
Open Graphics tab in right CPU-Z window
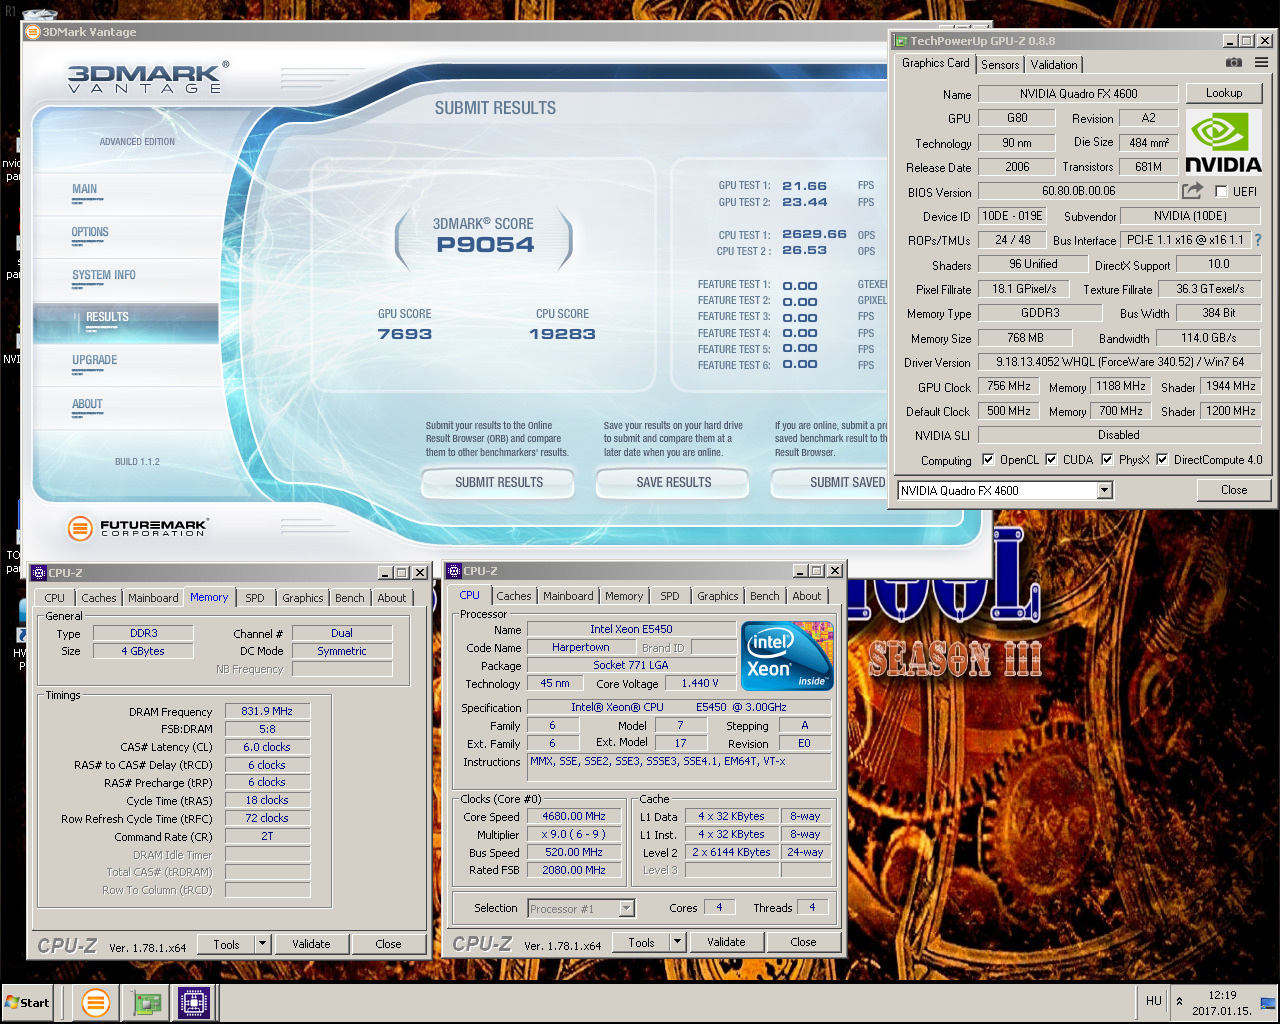tap(718, 596)
